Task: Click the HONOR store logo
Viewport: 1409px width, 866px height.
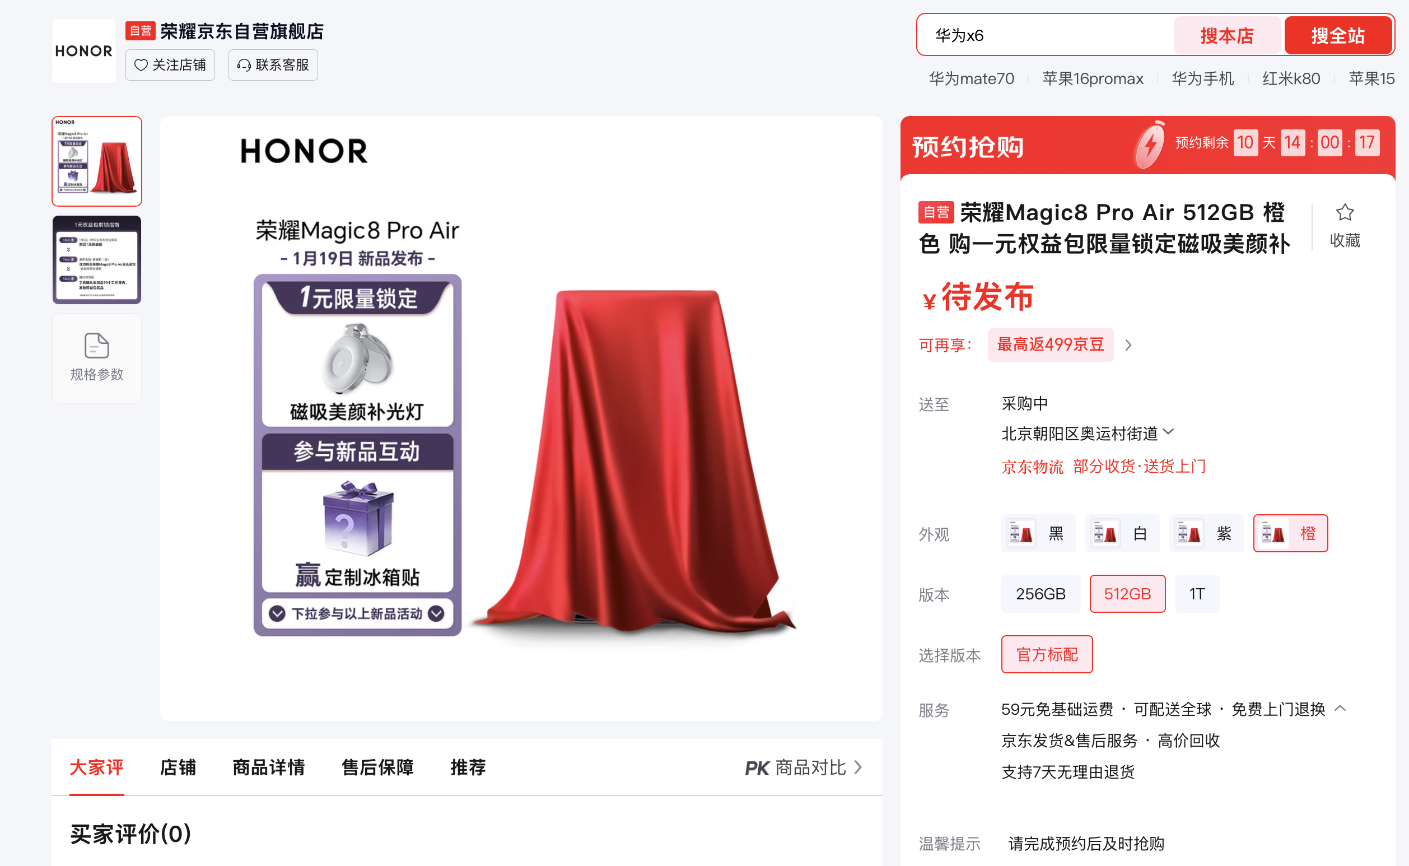Action: 84,51
